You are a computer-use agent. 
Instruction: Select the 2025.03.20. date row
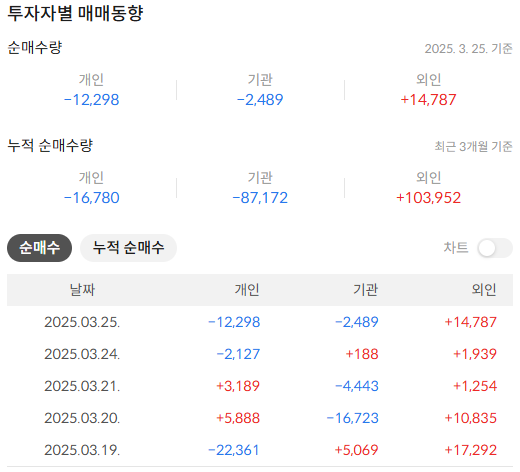click(260, 418)
